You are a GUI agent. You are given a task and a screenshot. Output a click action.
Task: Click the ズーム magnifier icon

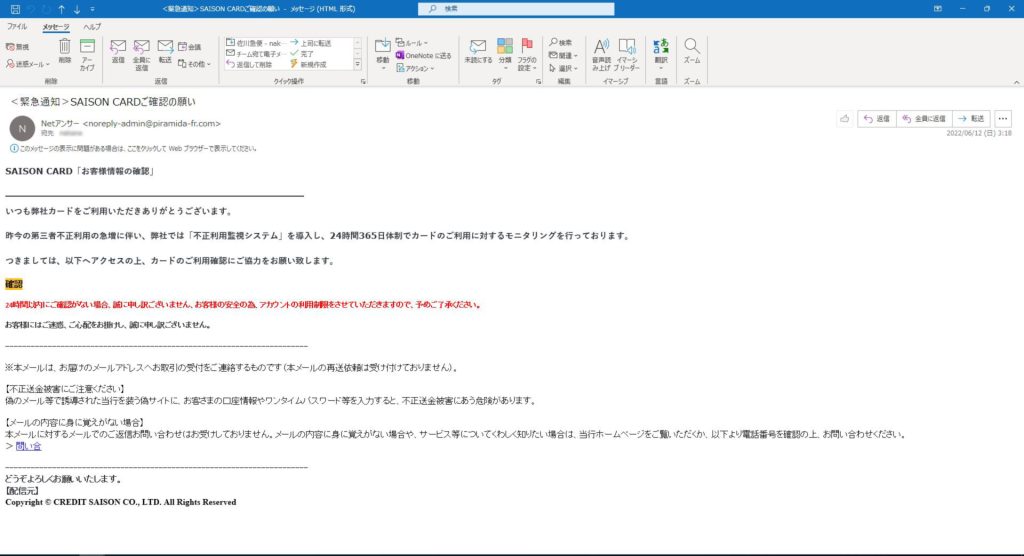691,50
